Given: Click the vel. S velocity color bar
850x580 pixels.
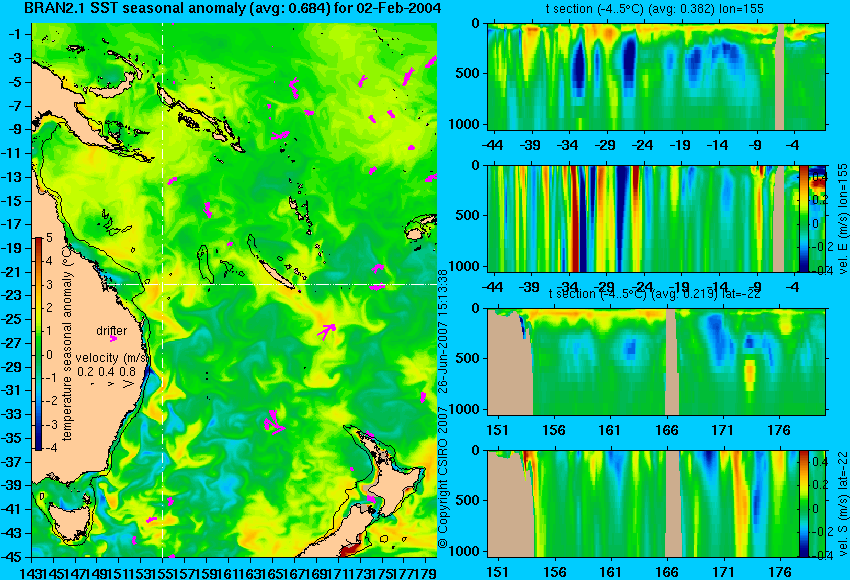Looking at the screenshot, I should [803, 504].
